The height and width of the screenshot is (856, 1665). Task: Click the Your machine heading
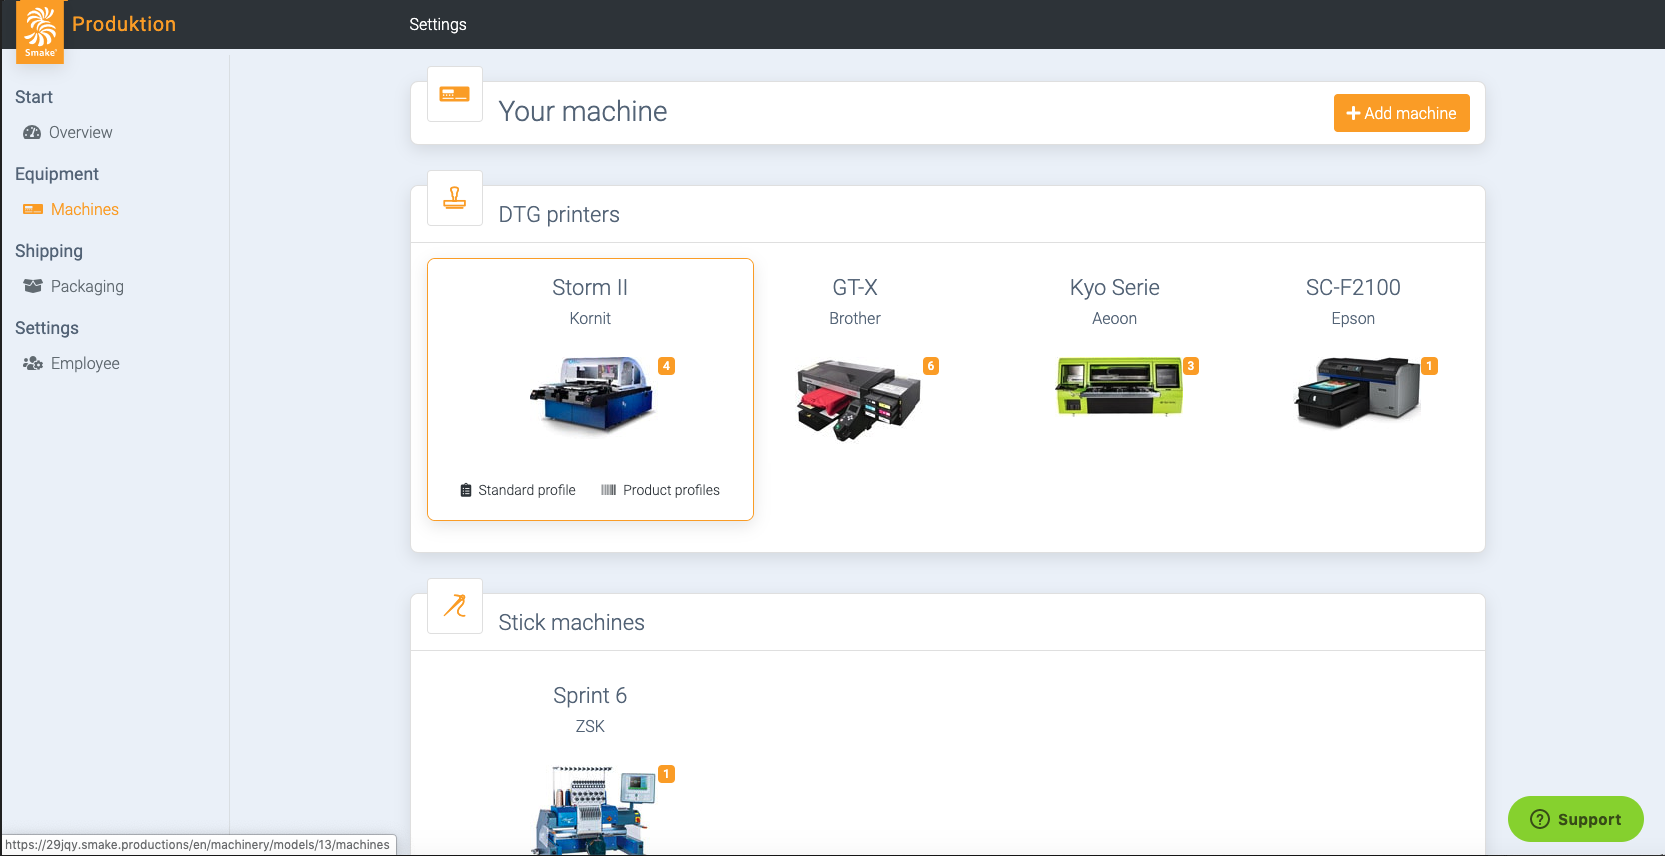pyautogui.click(x=583, y=111)
